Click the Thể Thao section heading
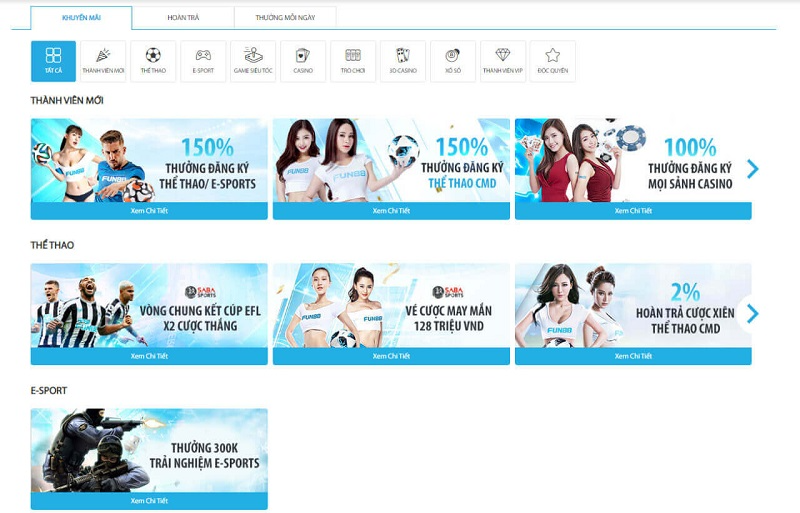The image size is (800, 513). tap(52, 246)
